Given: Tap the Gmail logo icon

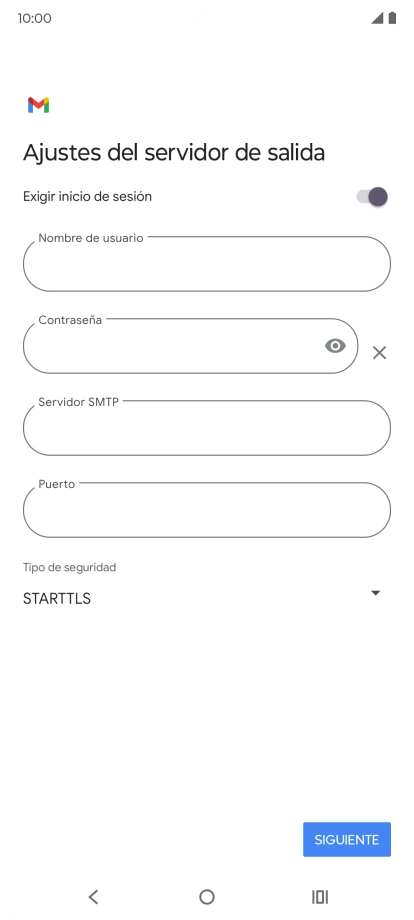Looking at the screenshot, I should pos(38,105).
